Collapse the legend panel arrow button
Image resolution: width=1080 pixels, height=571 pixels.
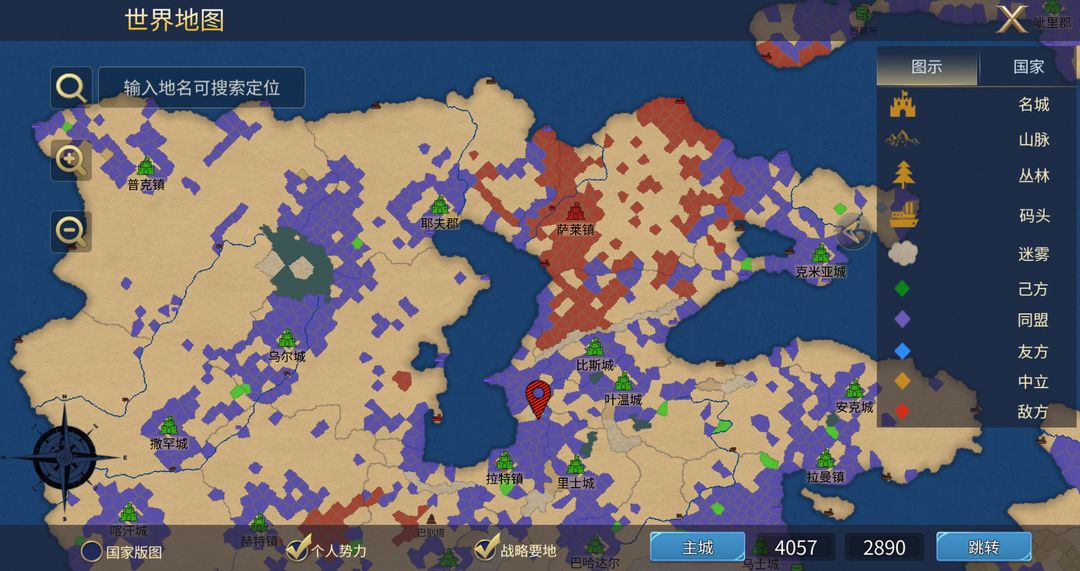pos(853,231)
